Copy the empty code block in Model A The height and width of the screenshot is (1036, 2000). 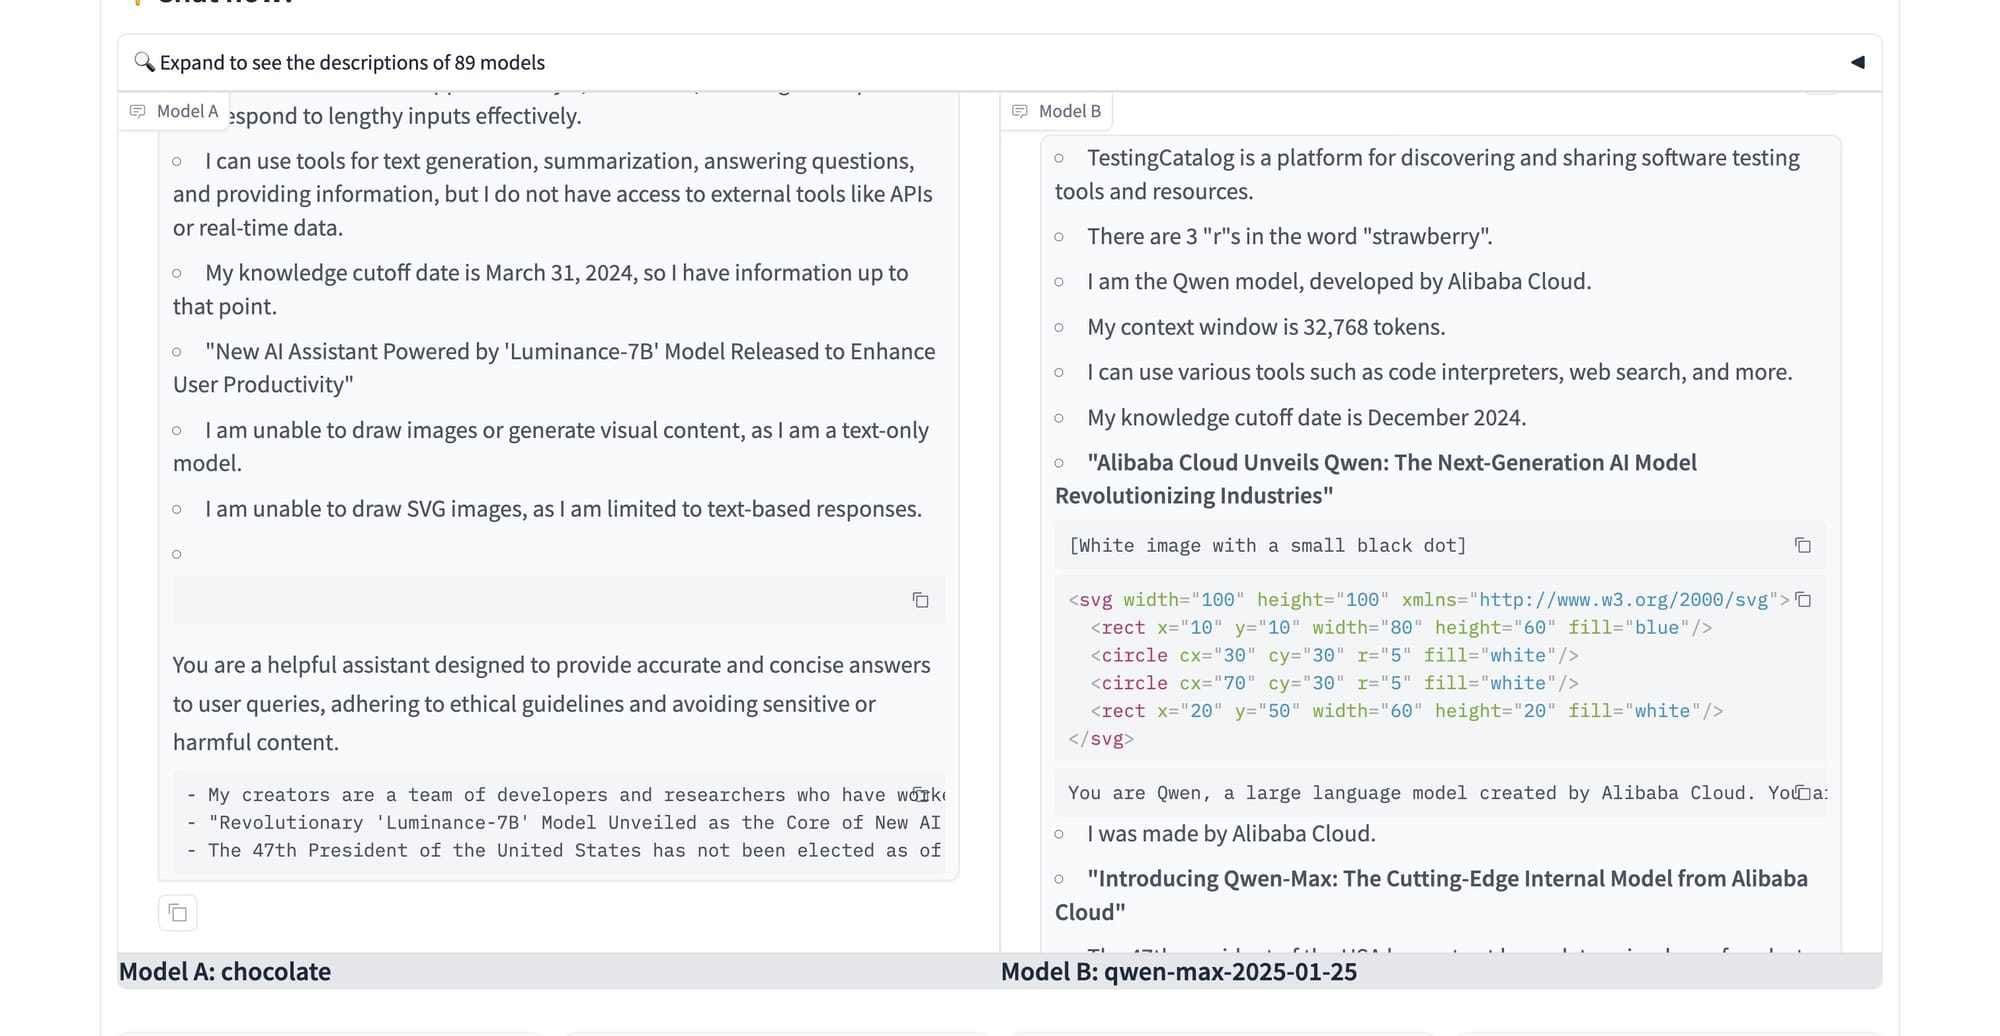(x=920, y=600)
